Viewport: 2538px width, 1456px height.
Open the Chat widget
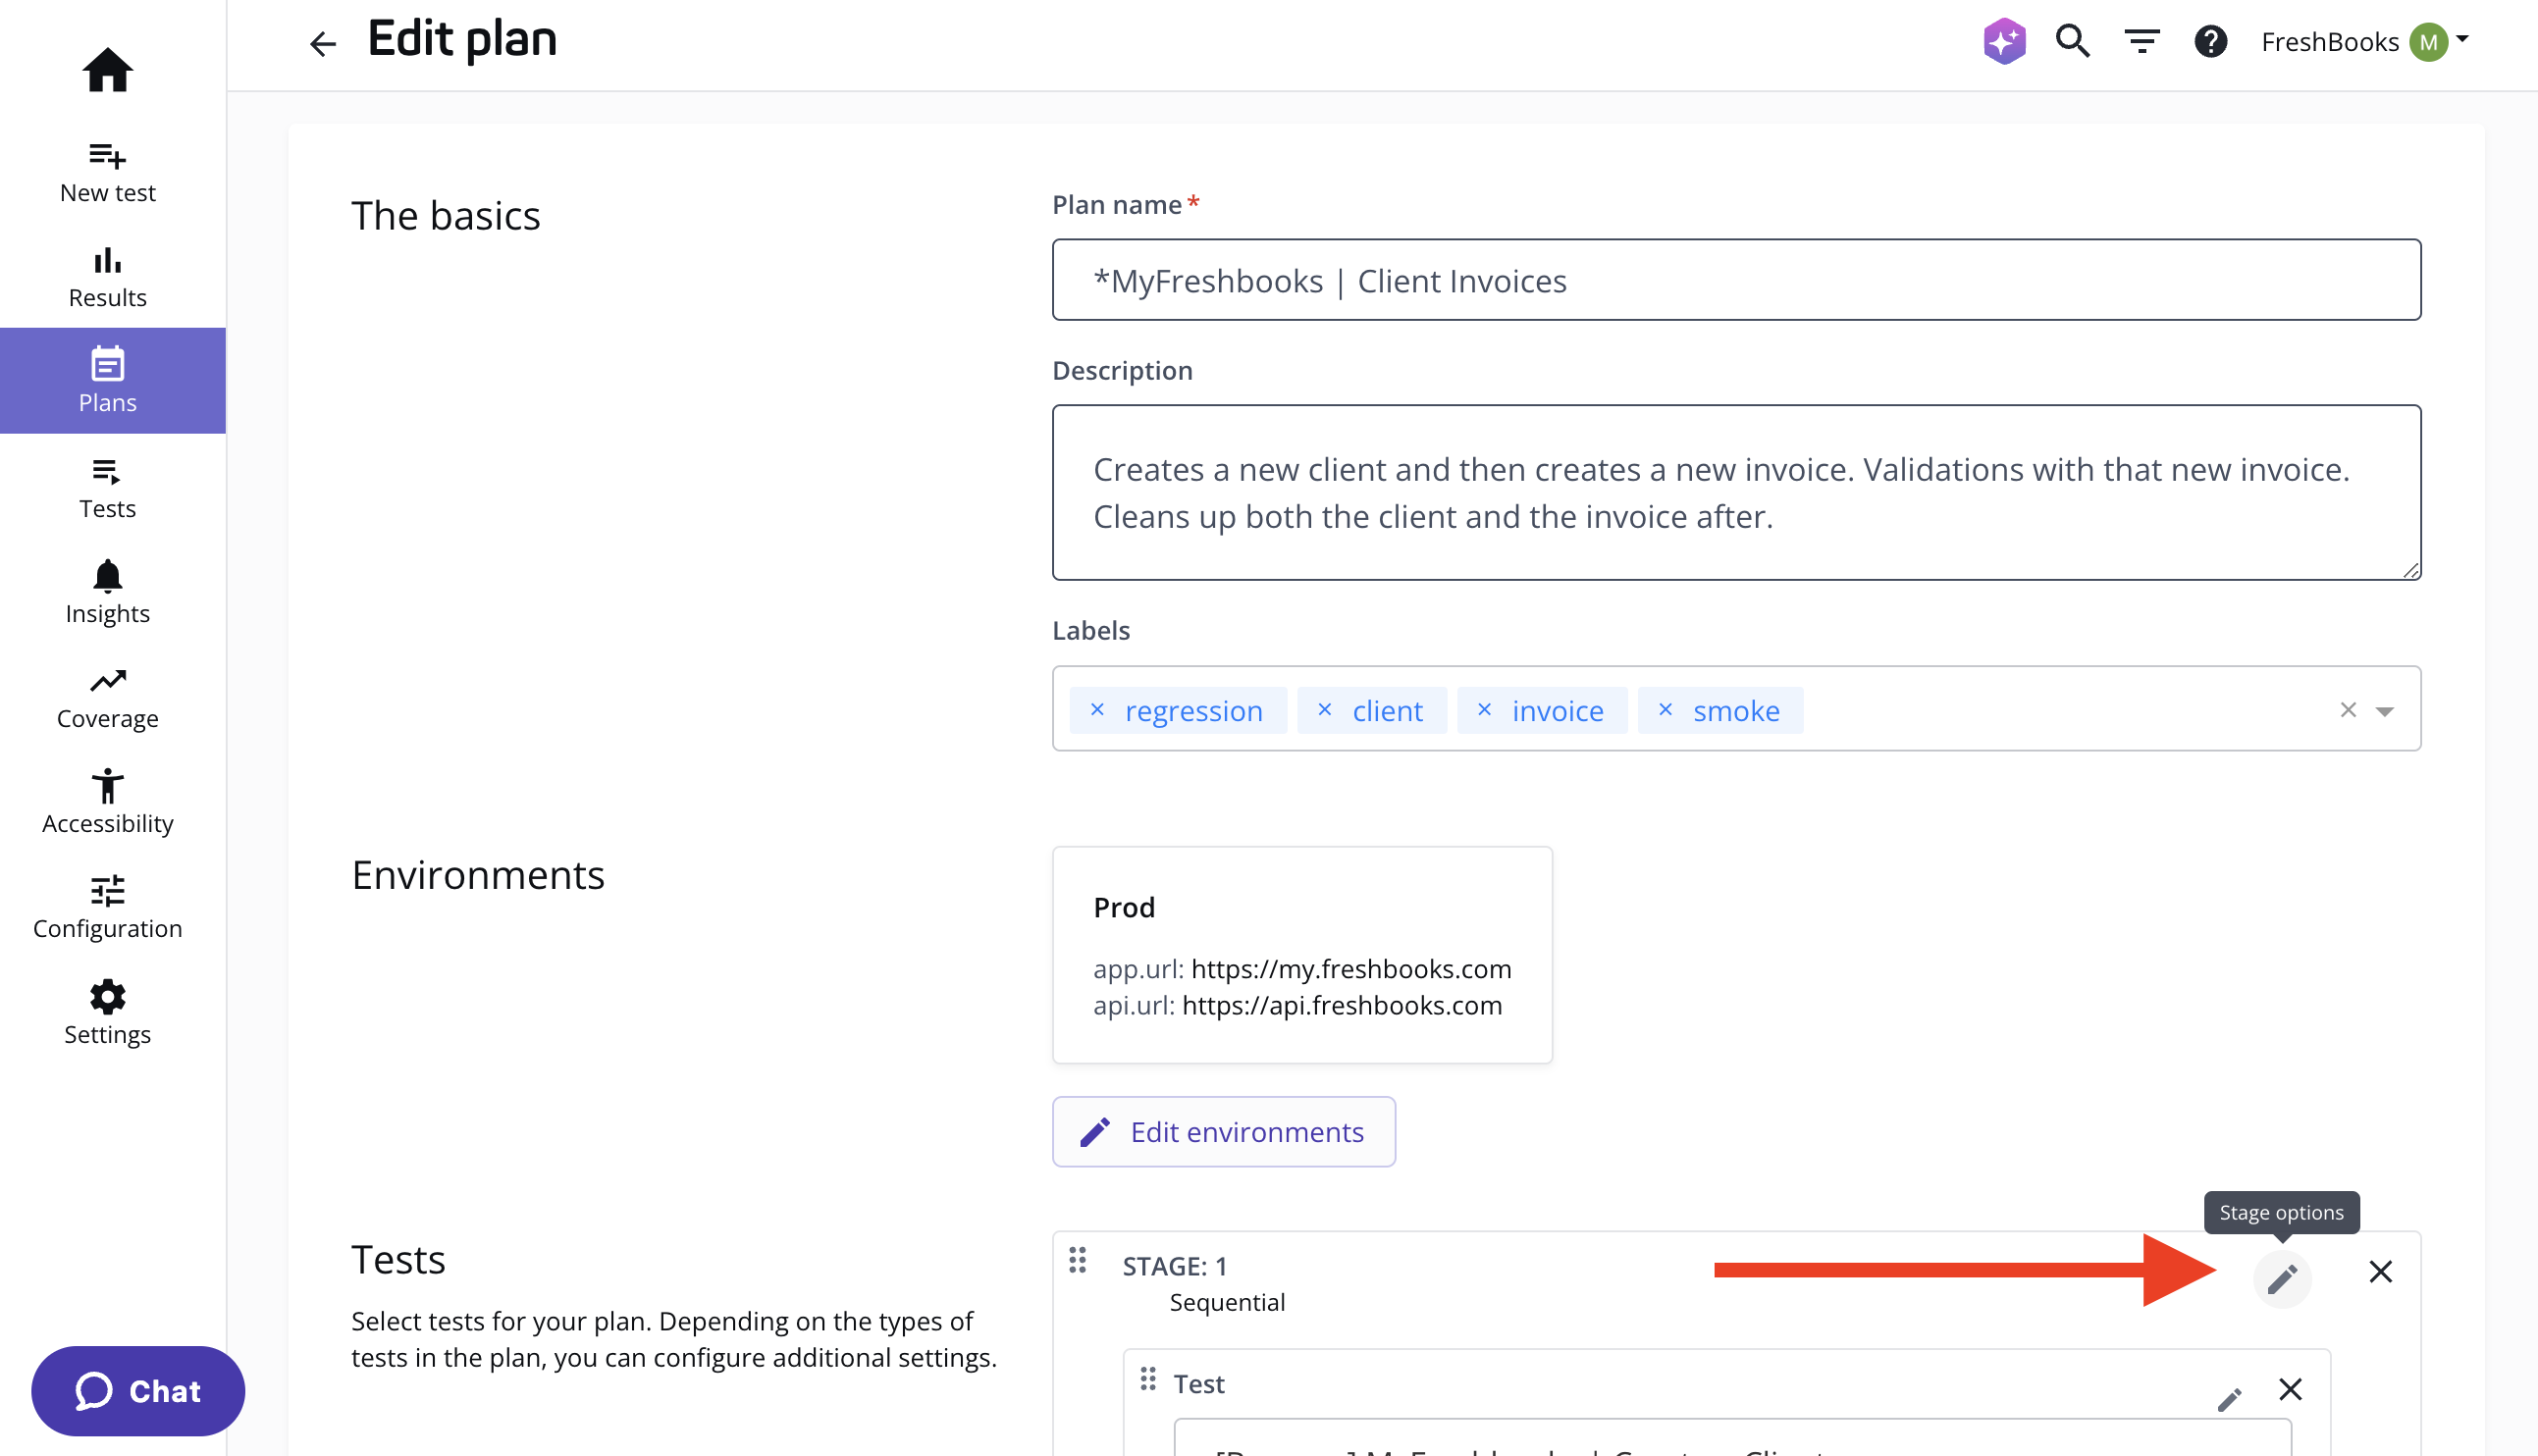(x=138, y=1390)
